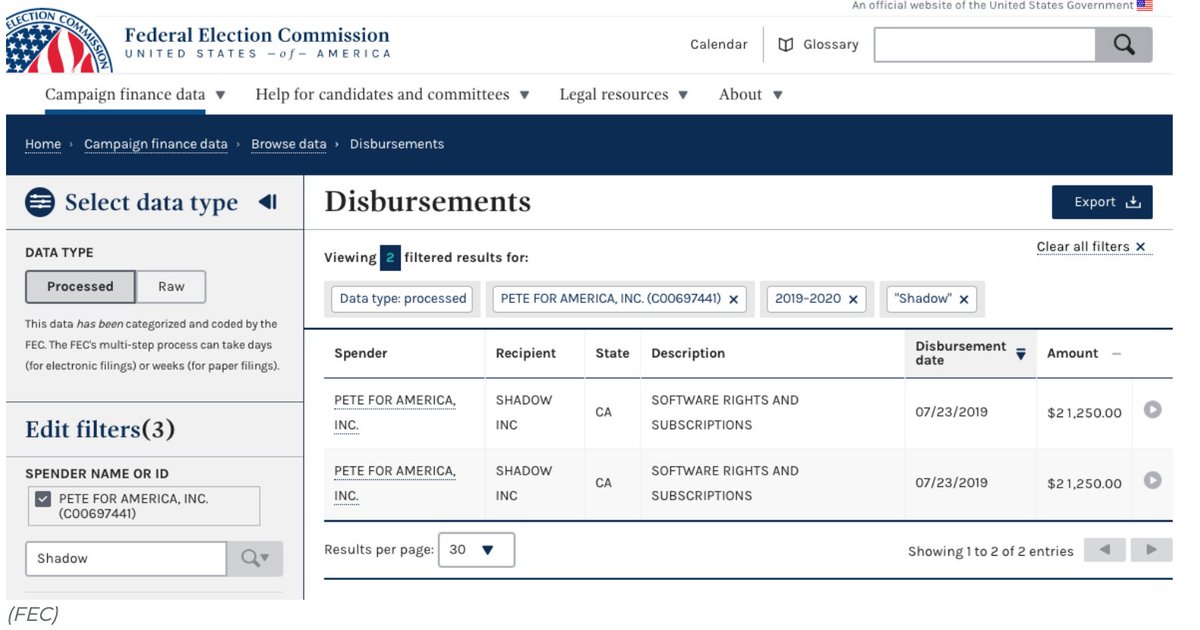Click the search magnifier button in header
The width and height of the screenshot is (1200, 630).
tap(1124, 45)
